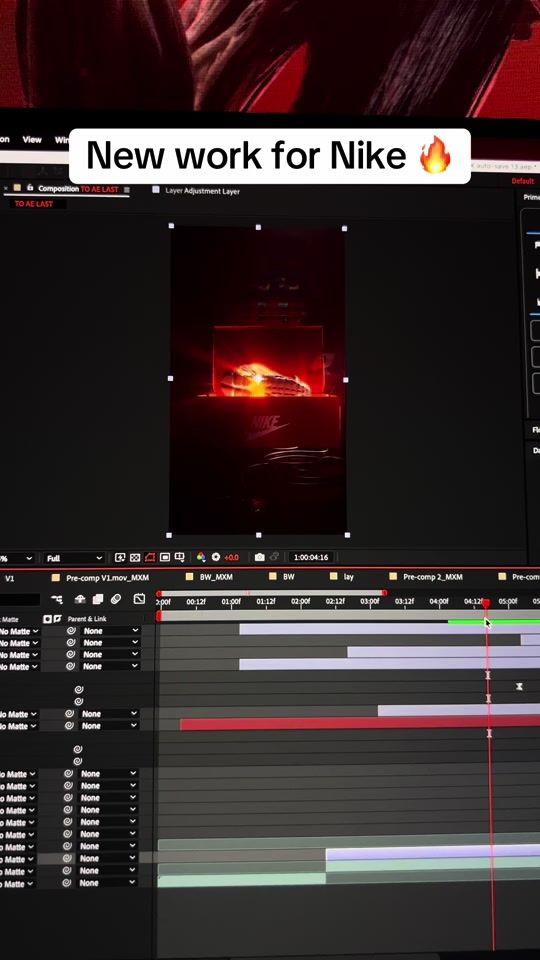The height and width of the screenshot is (960, 540).
Task: Enable Frame Blending switch in timeline
Action: (x=97, y=599)
